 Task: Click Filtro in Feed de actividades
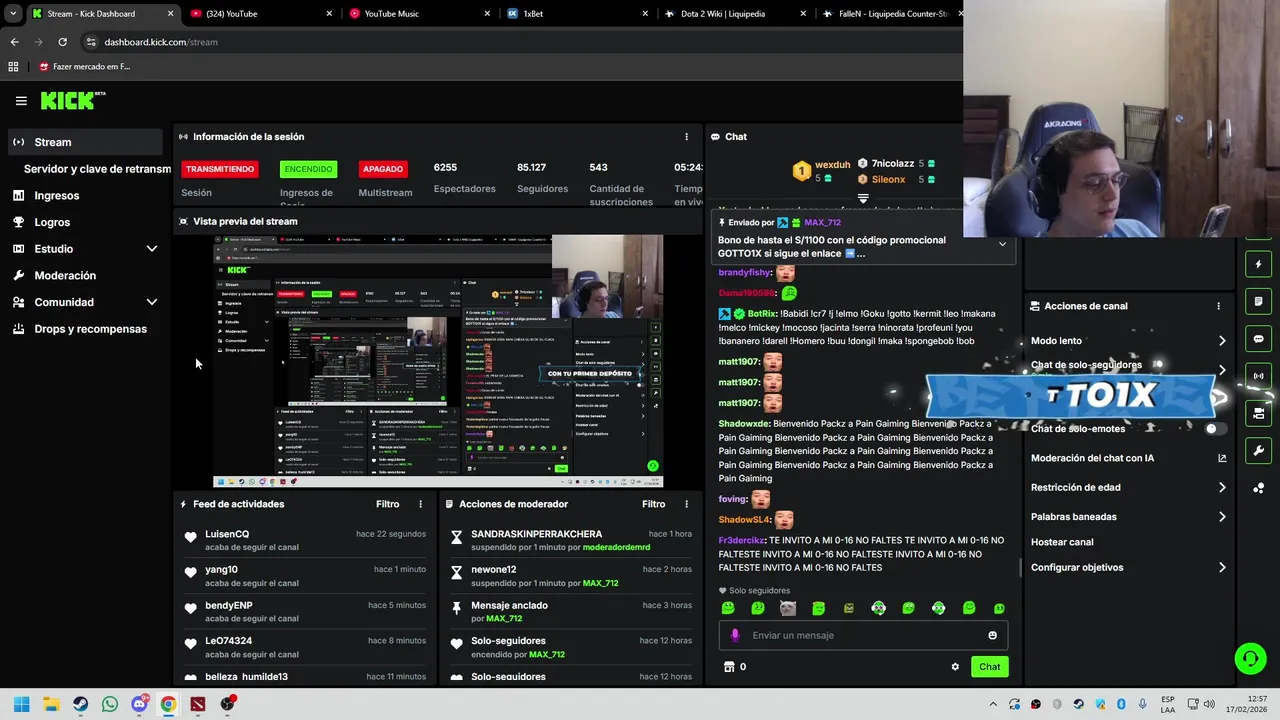[387, 504]
